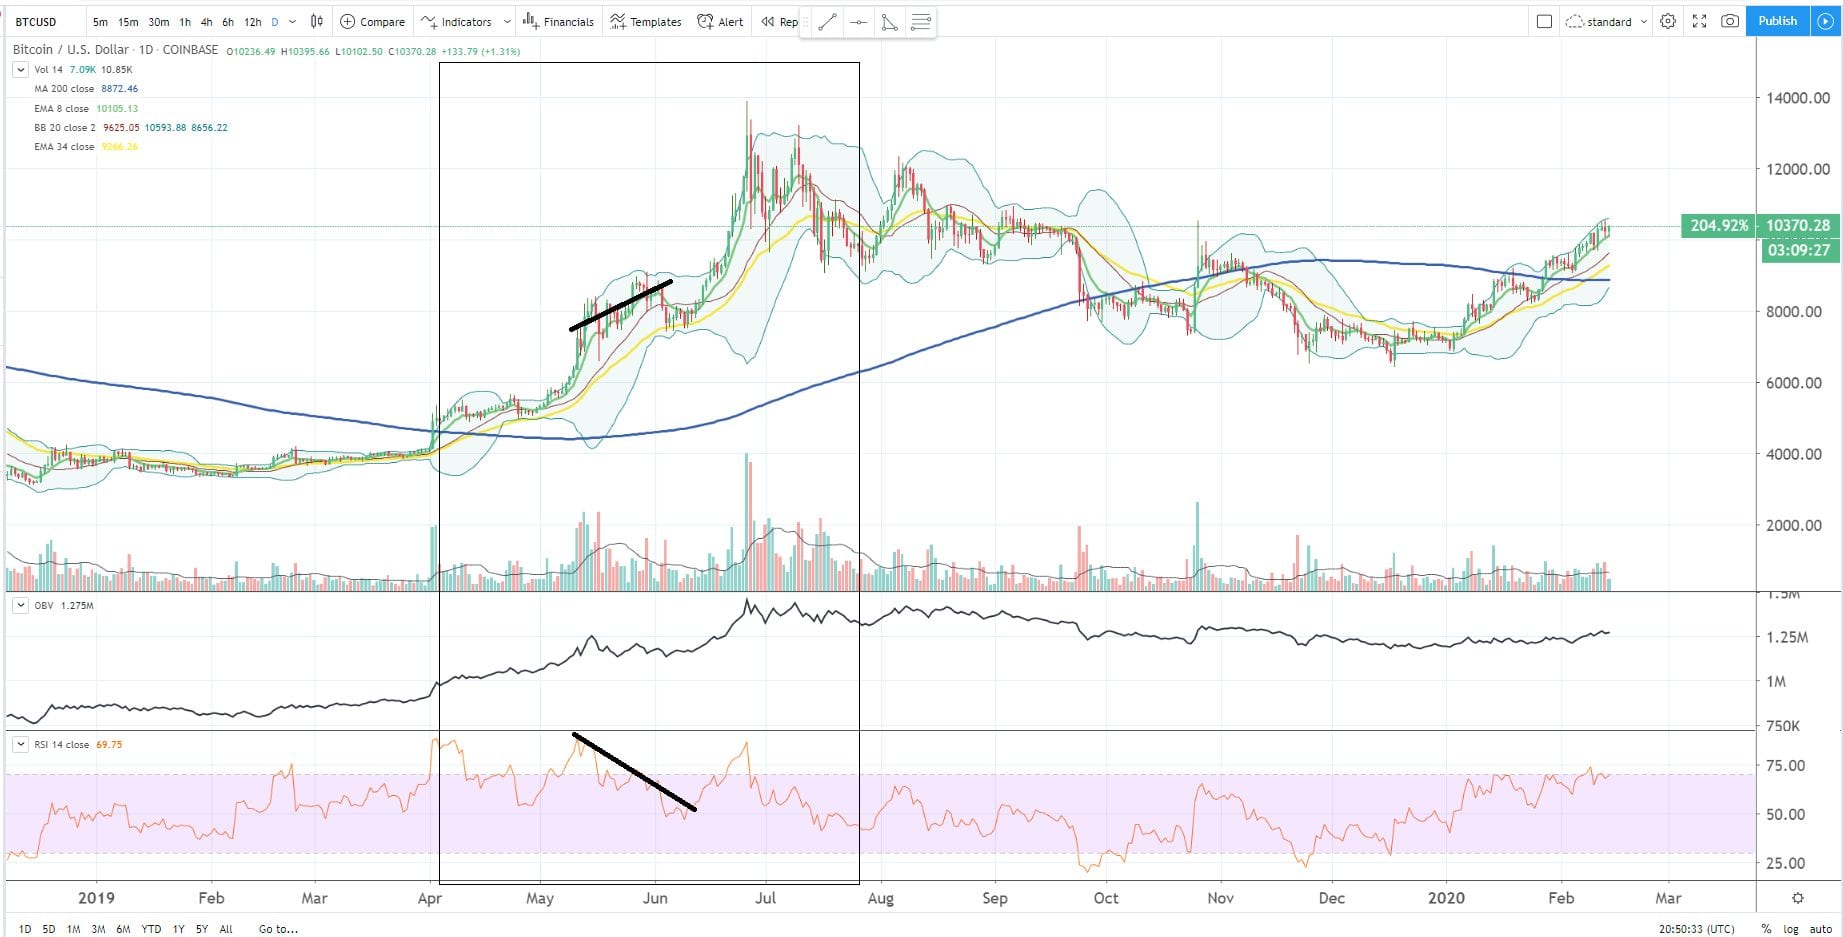Toggle percent scale mode
Viewport: 1843px width, 937px height.
[1766, 929]
